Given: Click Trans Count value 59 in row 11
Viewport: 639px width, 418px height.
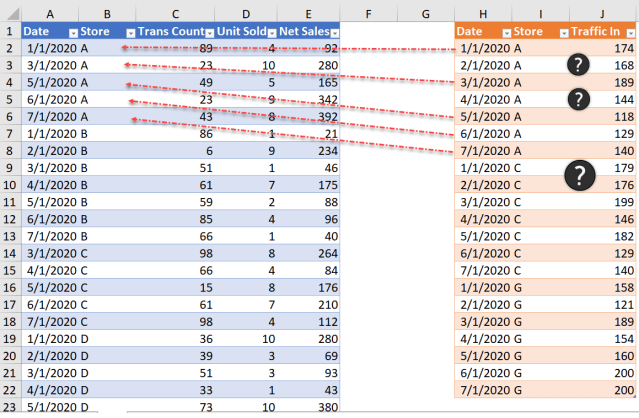Looking at the screenshot, I should point(175,202).
